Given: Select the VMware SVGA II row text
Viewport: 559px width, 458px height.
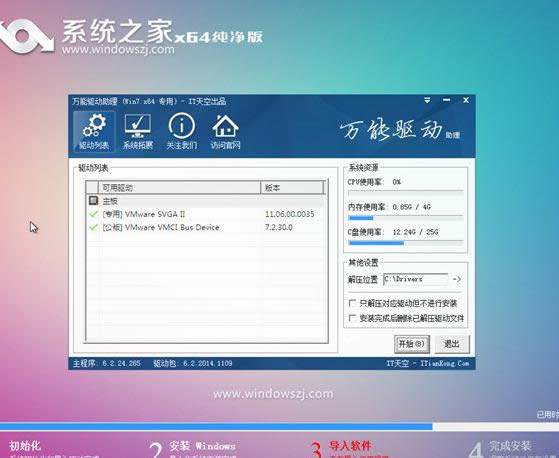Looking at the screenshot, I should coord(144,214).
